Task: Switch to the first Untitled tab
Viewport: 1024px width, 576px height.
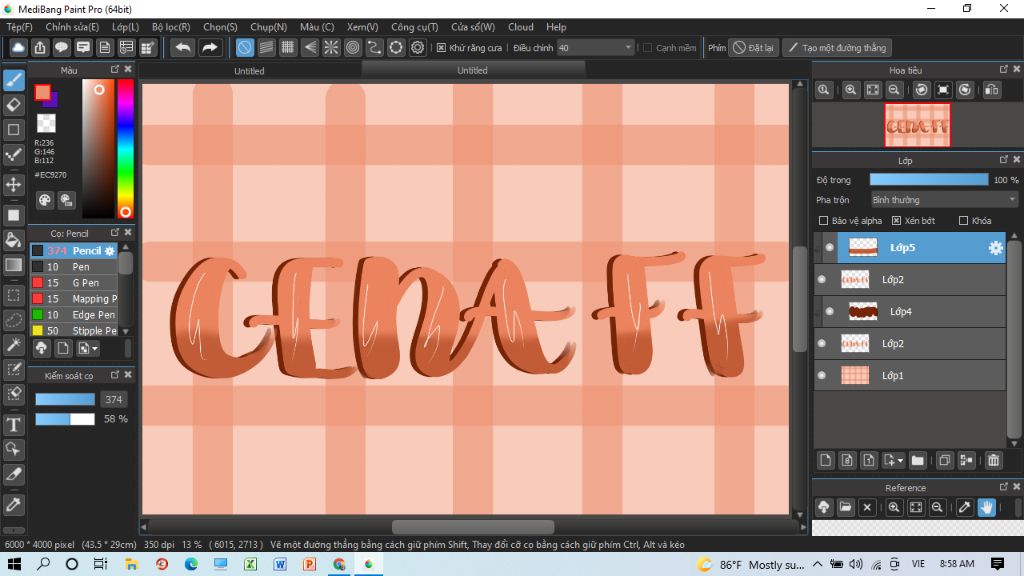Action: 249,71
